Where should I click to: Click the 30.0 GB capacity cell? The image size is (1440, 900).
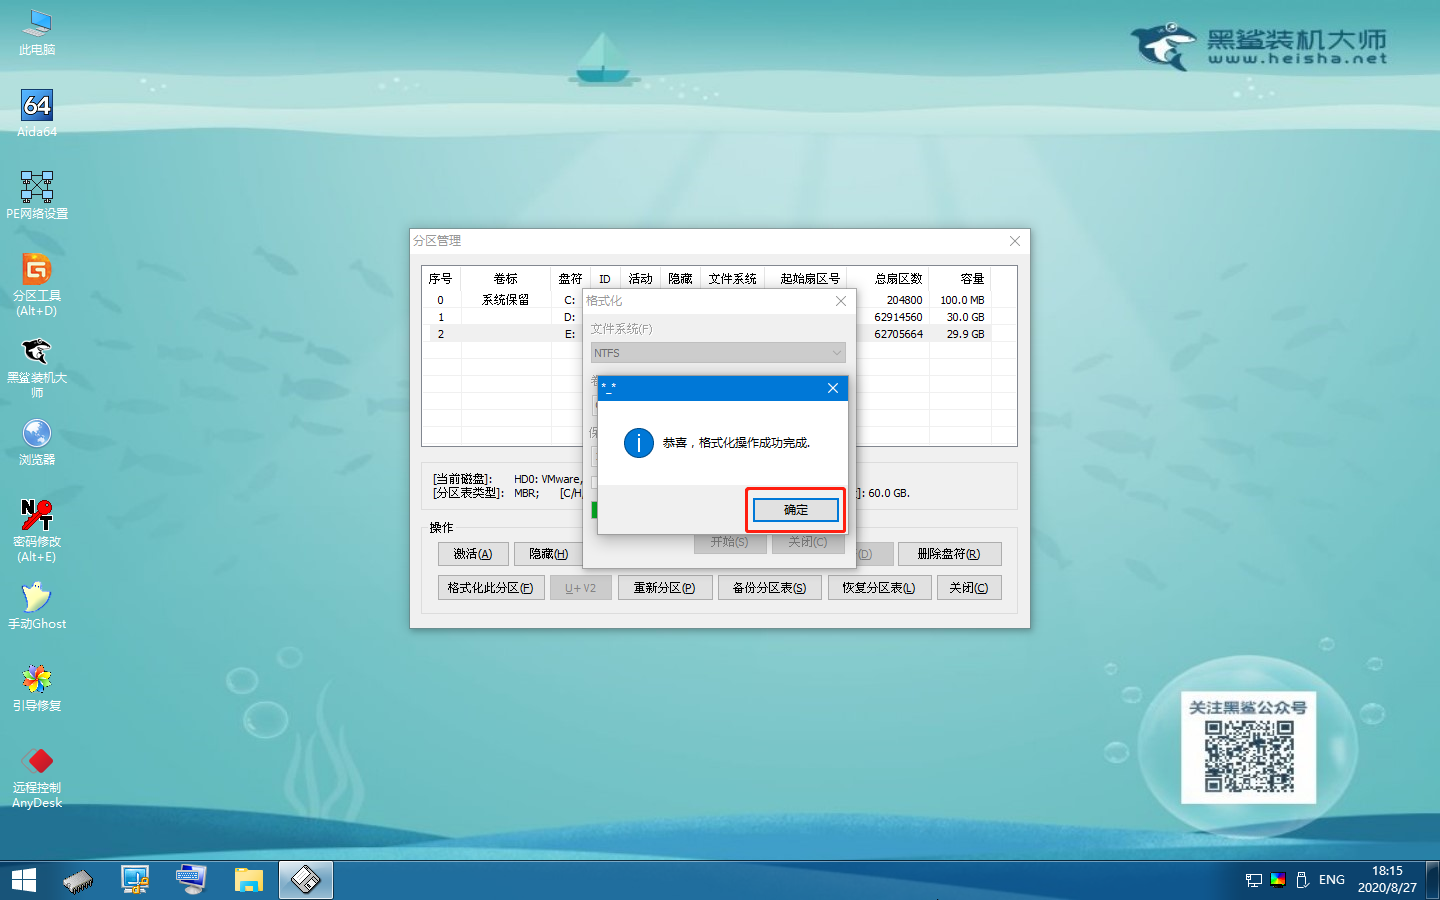pyautogui.click(x=965, y=317)
